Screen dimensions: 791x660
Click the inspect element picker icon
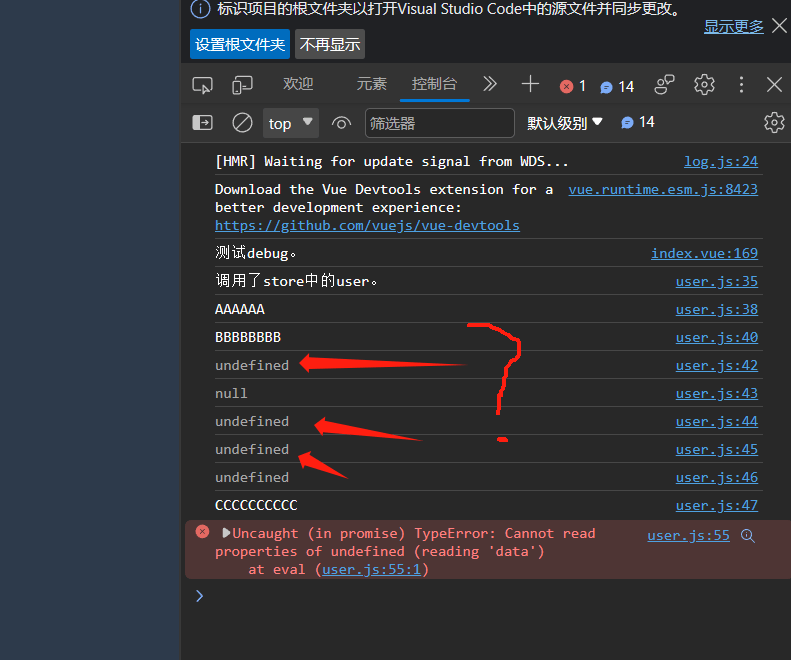203,85
